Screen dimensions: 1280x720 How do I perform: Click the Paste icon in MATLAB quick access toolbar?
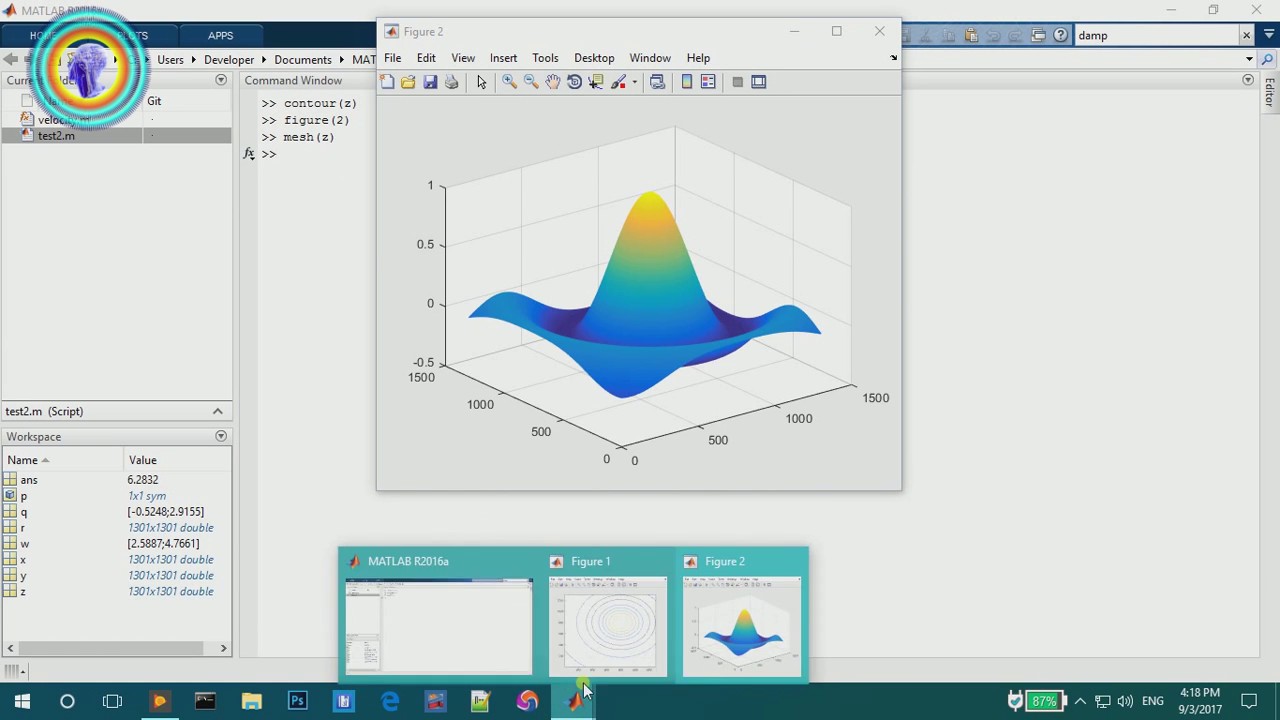tap(971, 36)
